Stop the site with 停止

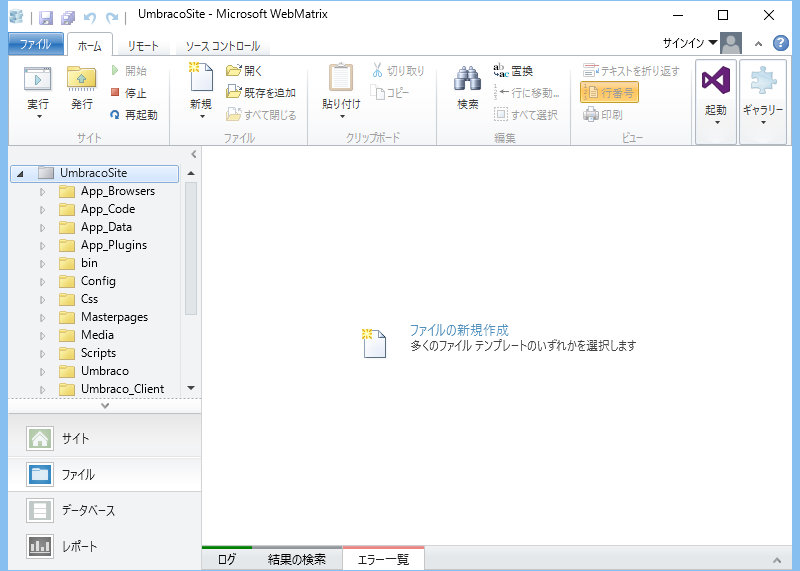pos(129,93)
